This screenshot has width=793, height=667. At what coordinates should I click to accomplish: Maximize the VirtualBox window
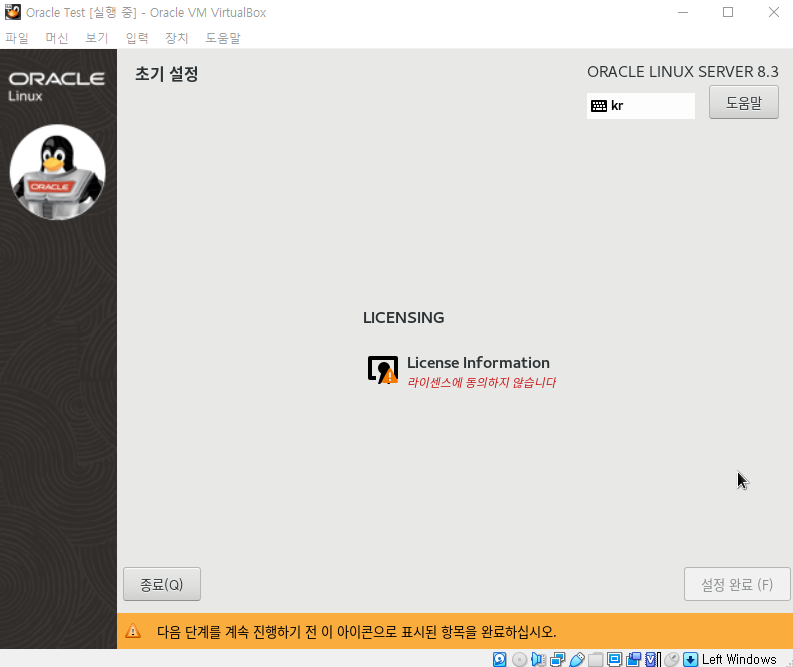pyautogui.click(x=728, y=12)
